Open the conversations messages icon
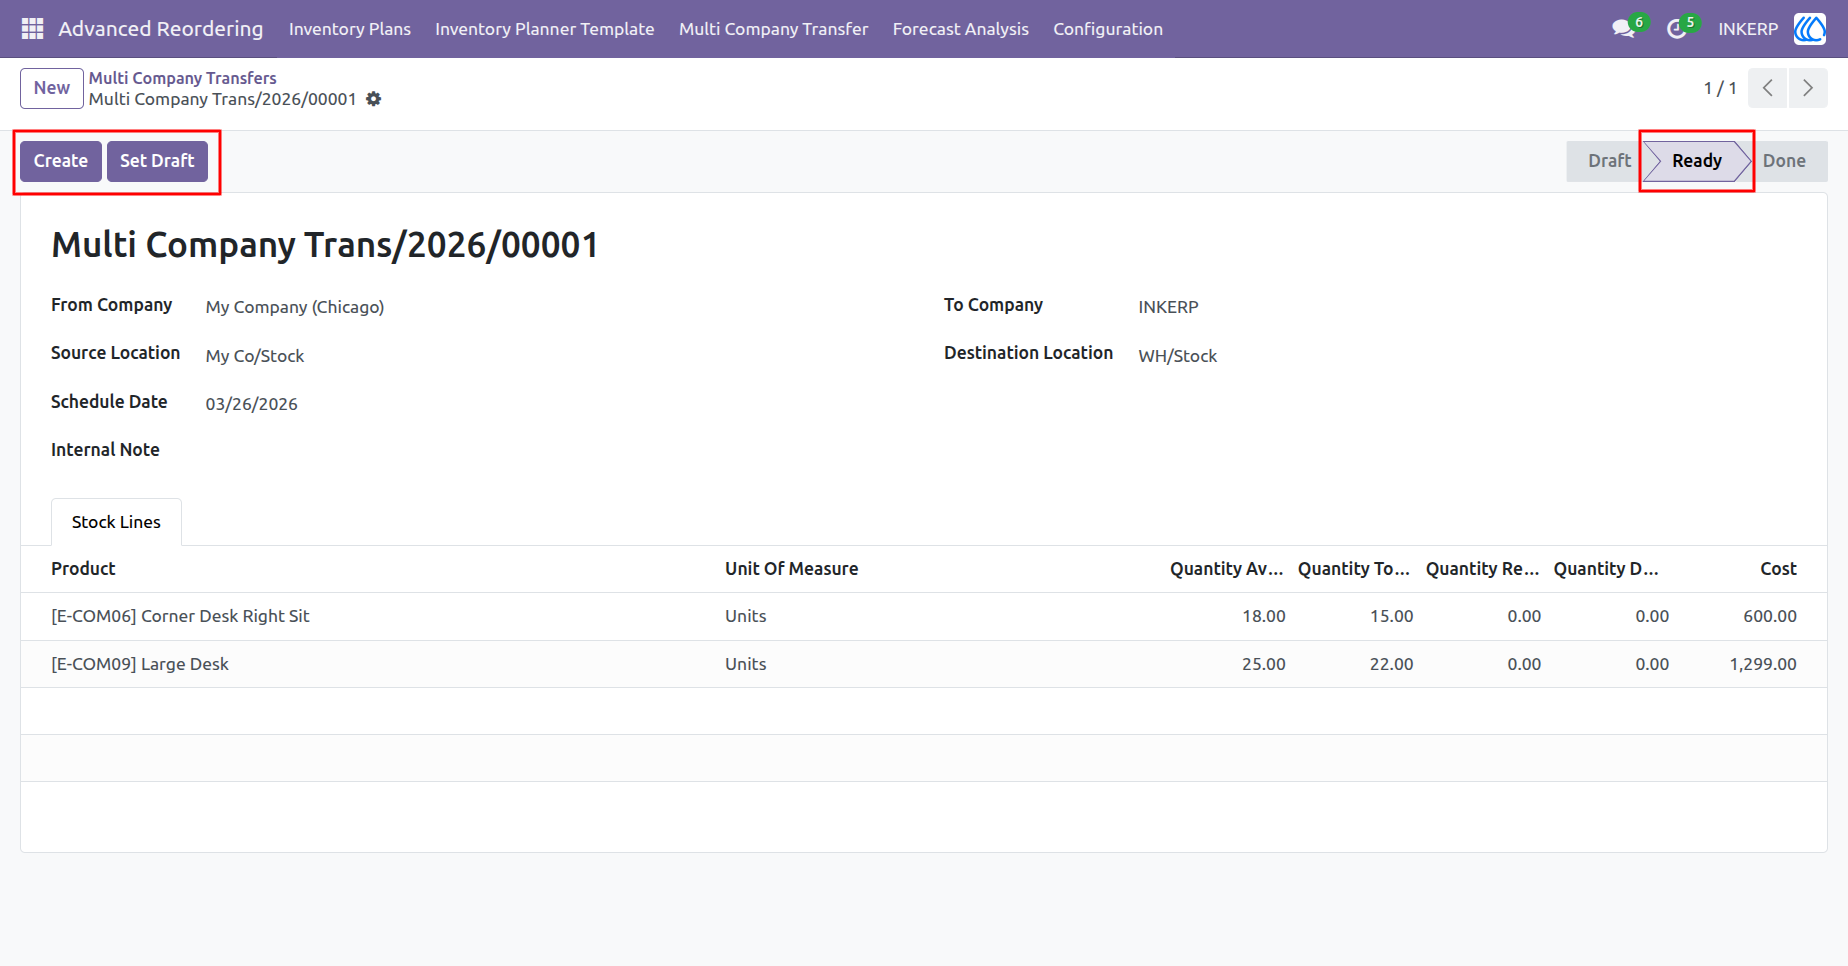The image size is (1848, 966). tap(1624, 29)
